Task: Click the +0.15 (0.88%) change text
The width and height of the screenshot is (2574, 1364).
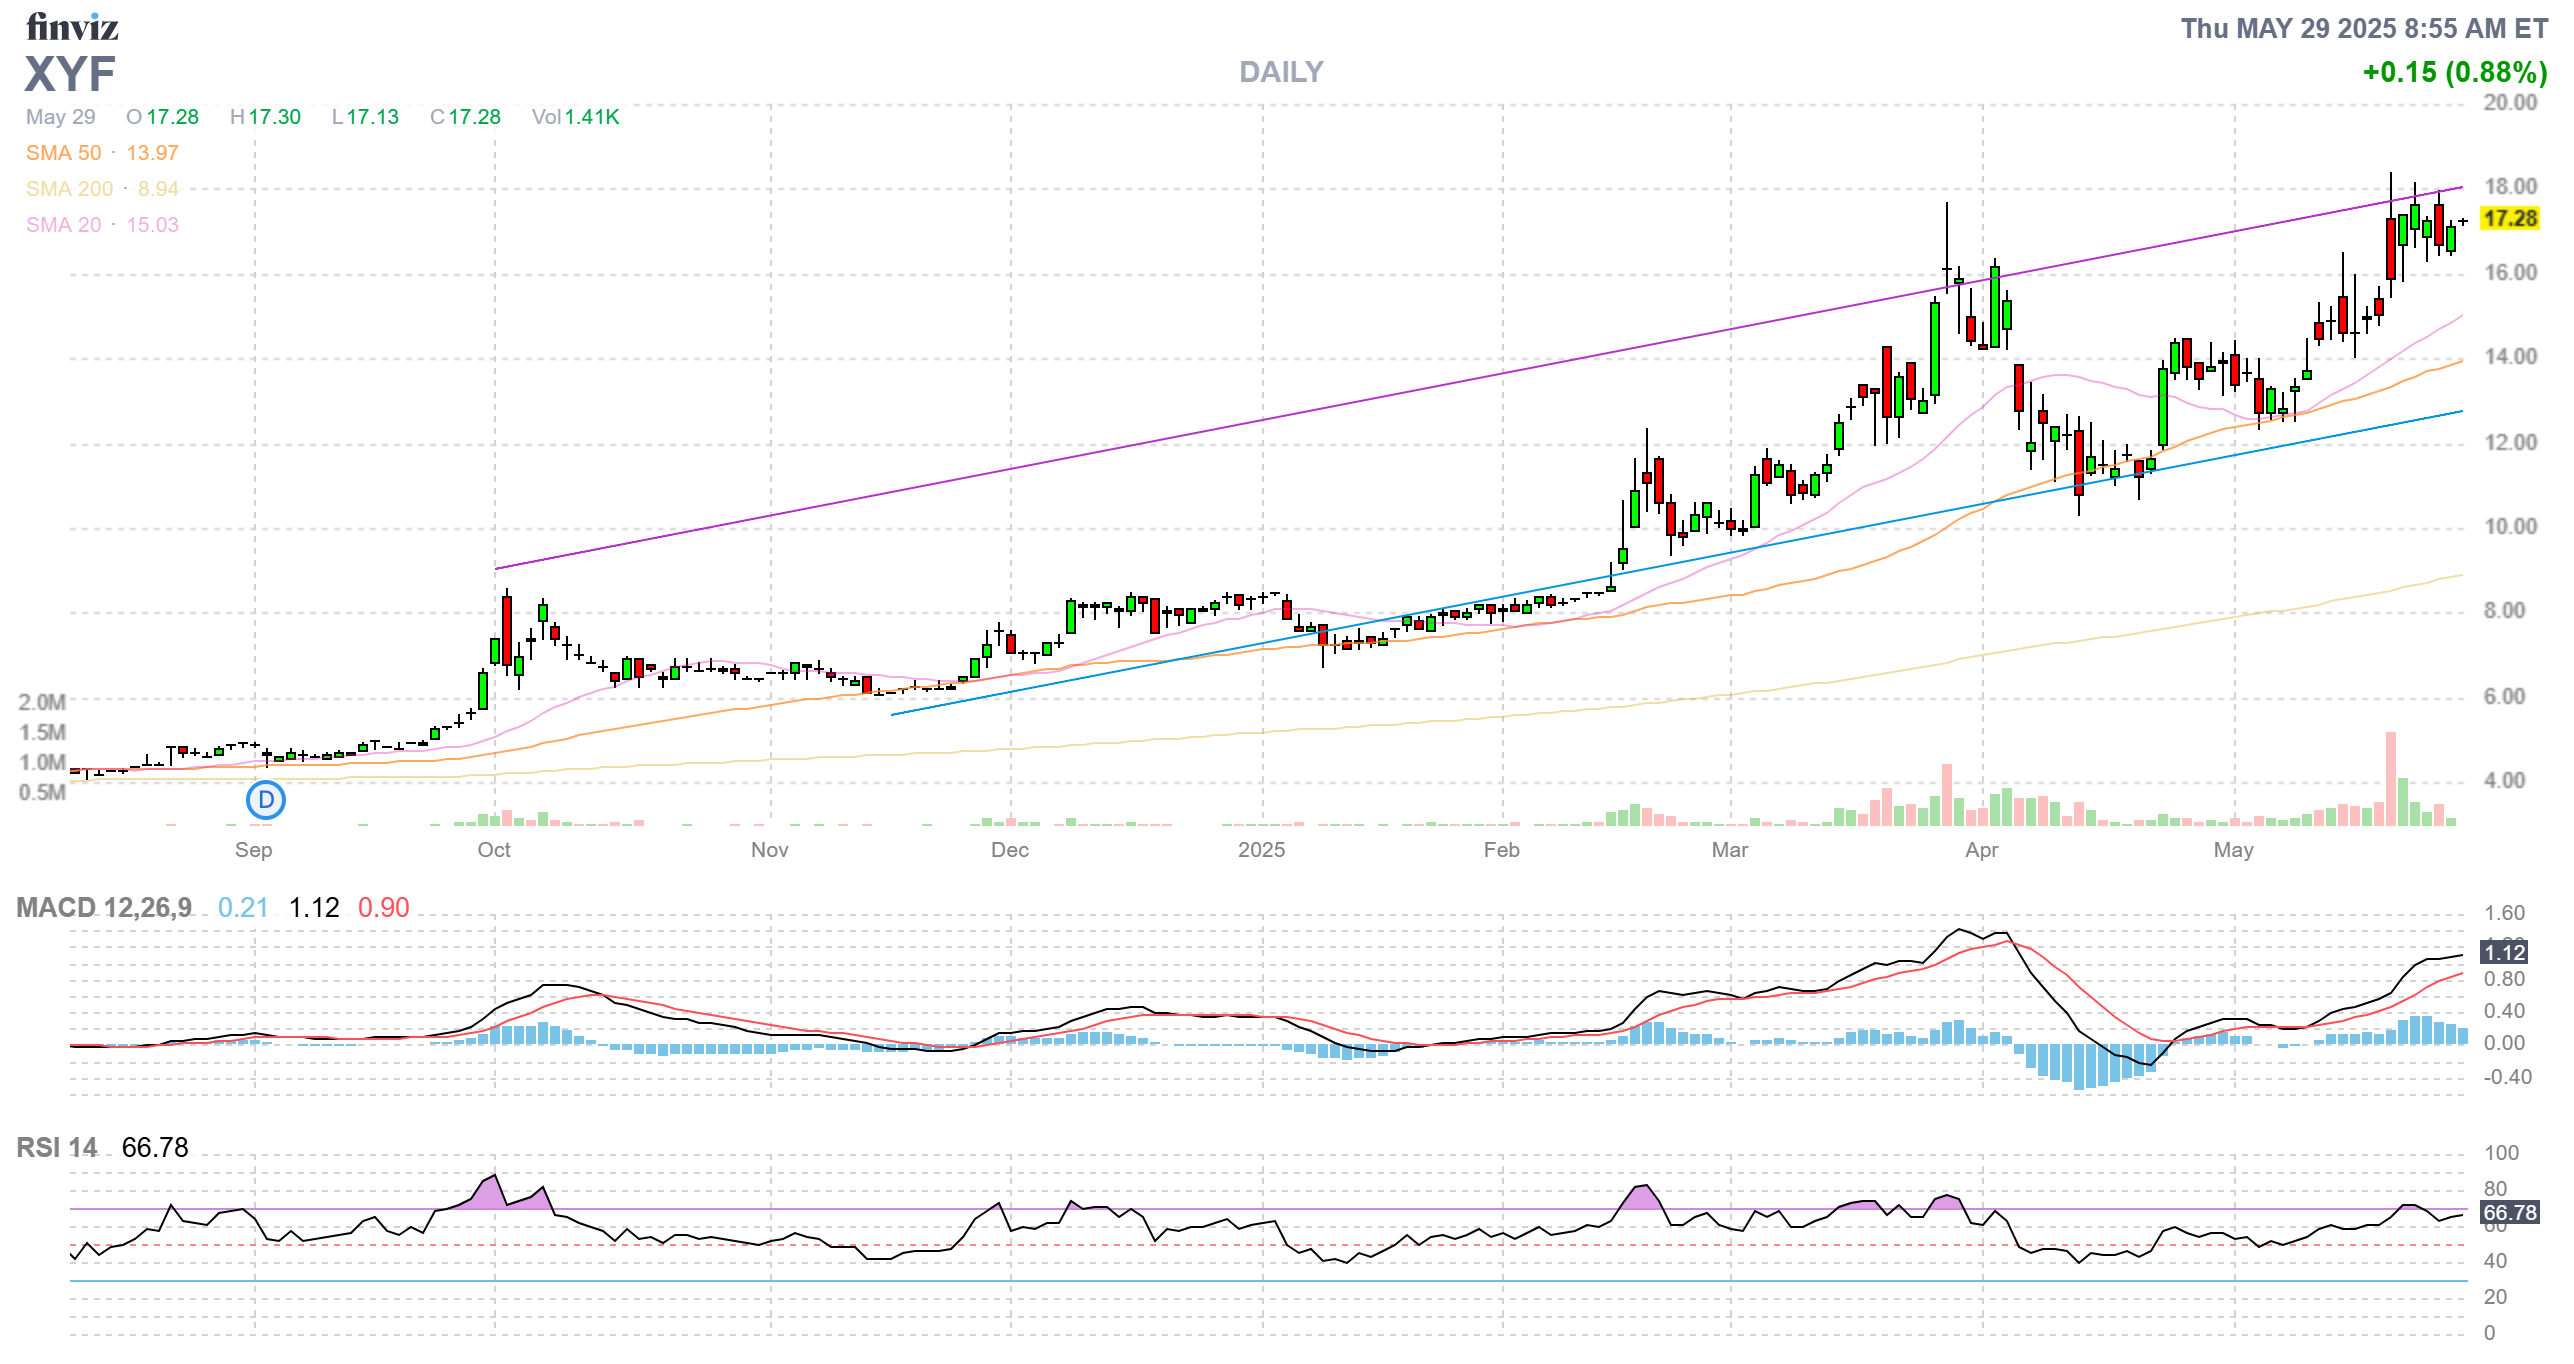Action: pyautogui.click(x=2454, y=72)
